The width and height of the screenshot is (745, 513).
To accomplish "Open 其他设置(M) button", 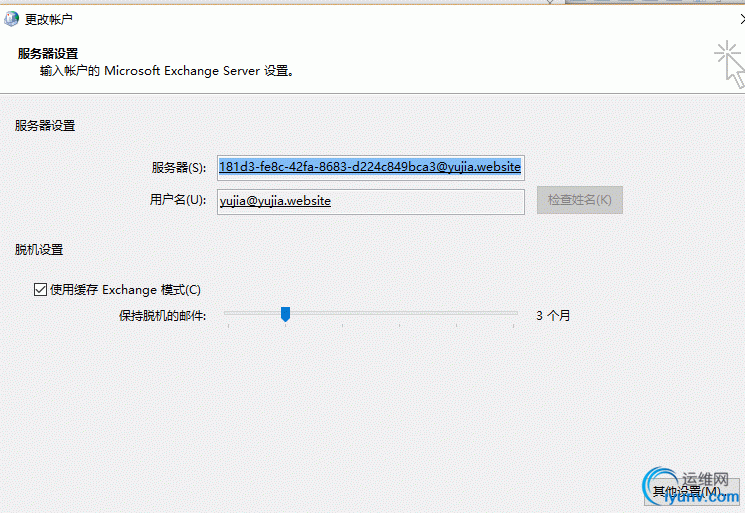I will click(x=692, y=492).
